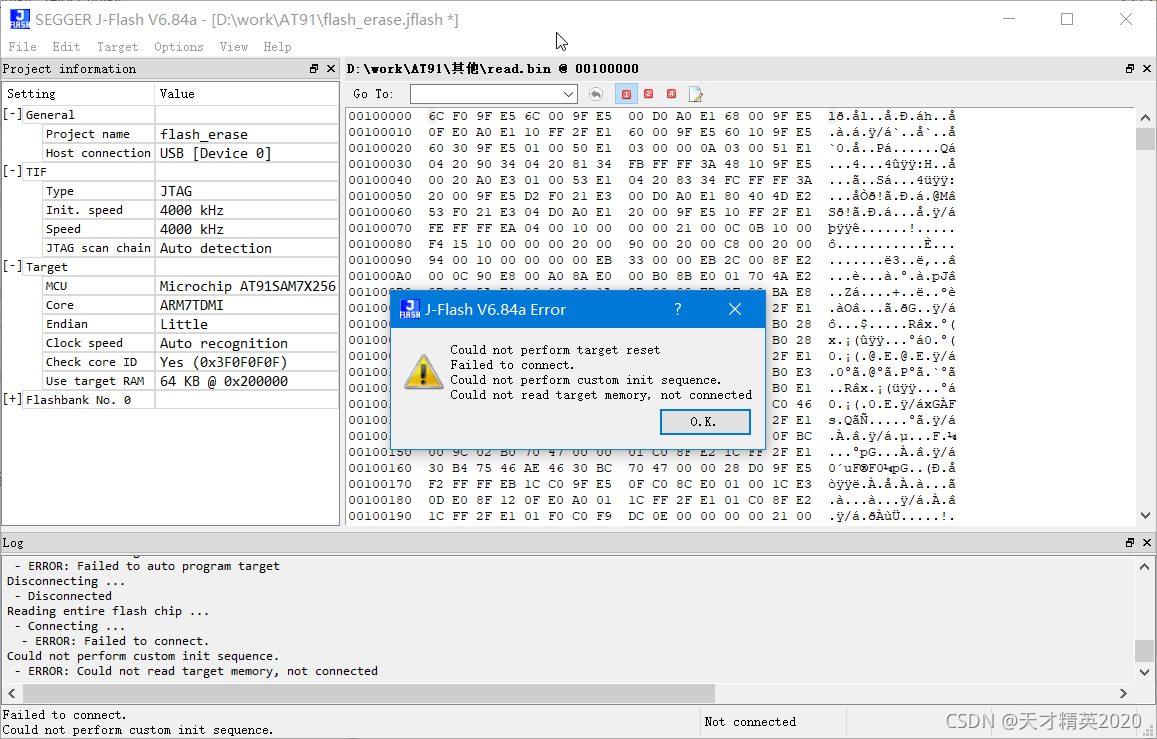Collapse the Target settings group

click(x=13, y=266)
